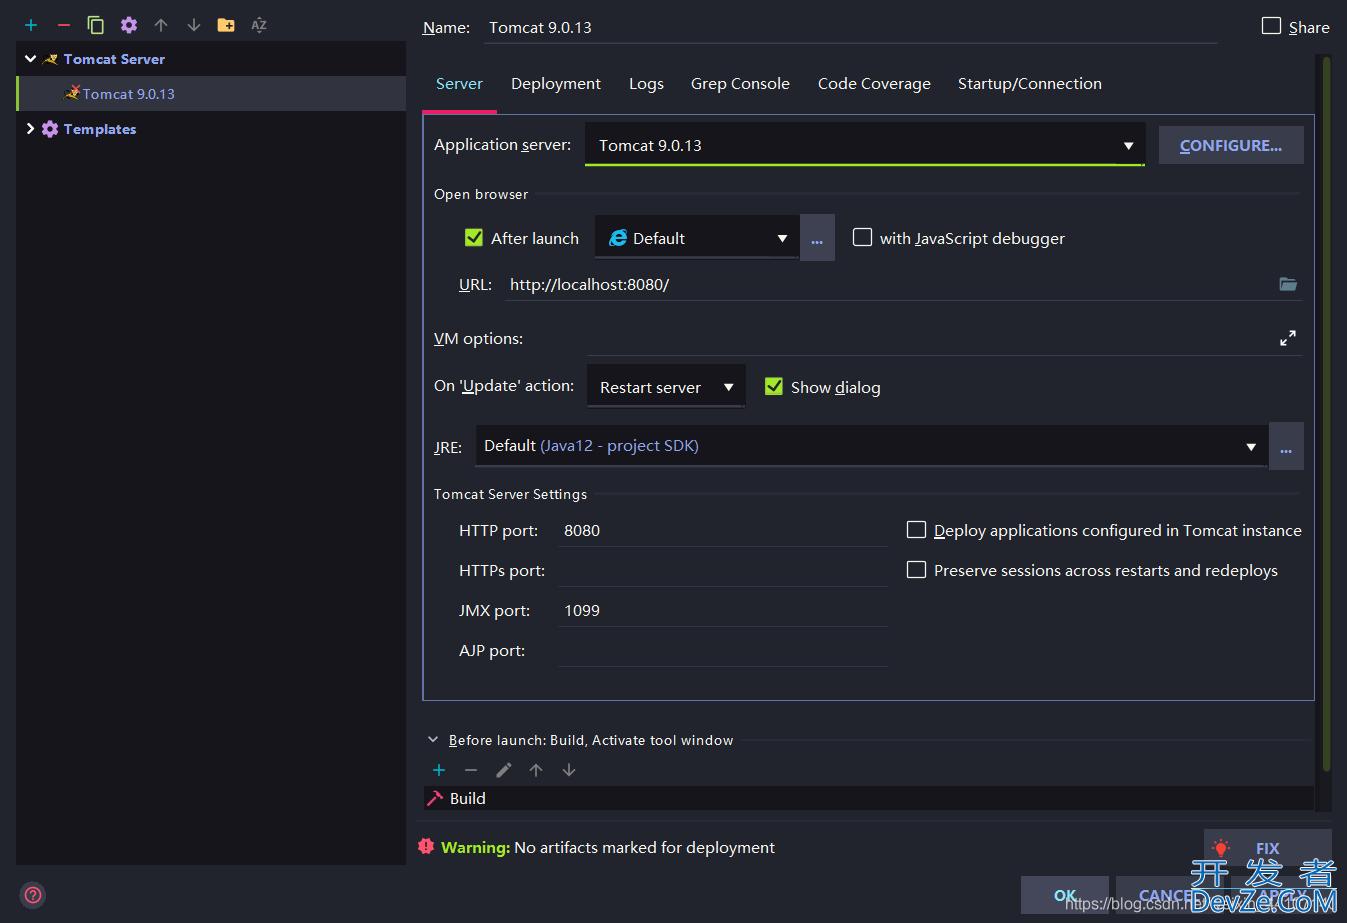The width and height of the screenshot is (1347, 923).
Task: Move configuration down in the list
Action: coord(194,25)
